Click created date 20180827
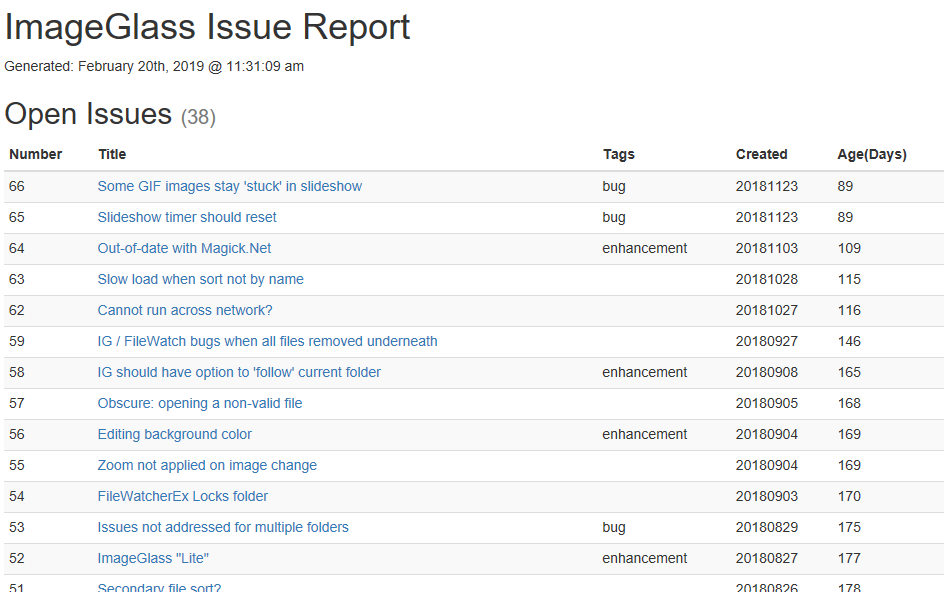 point(767,558)
